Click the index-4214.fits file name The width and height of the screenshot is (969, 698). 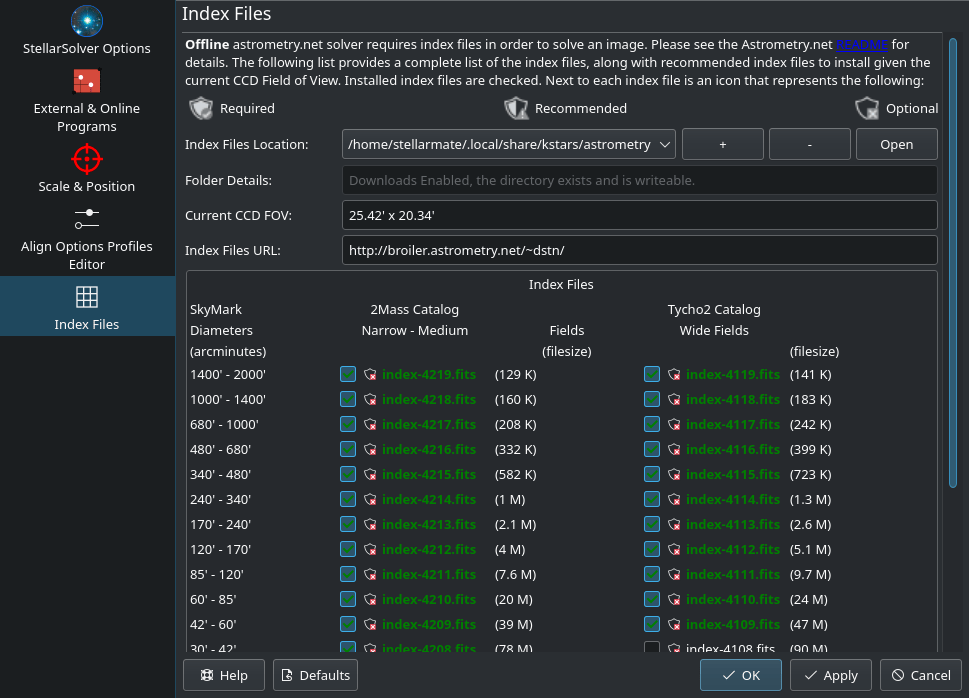[429, 500]
